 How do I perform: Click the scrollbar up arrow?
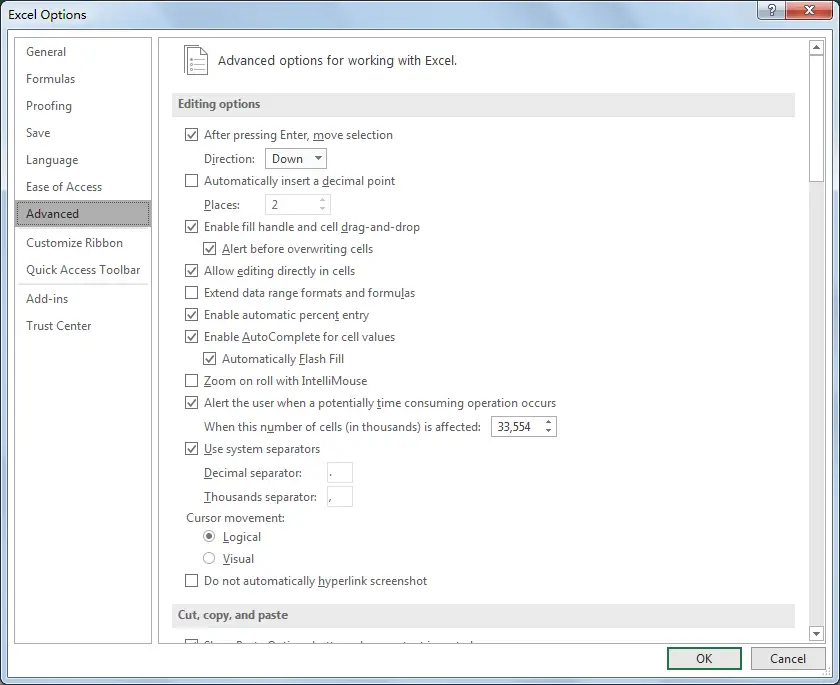click(x=816, y=48)
